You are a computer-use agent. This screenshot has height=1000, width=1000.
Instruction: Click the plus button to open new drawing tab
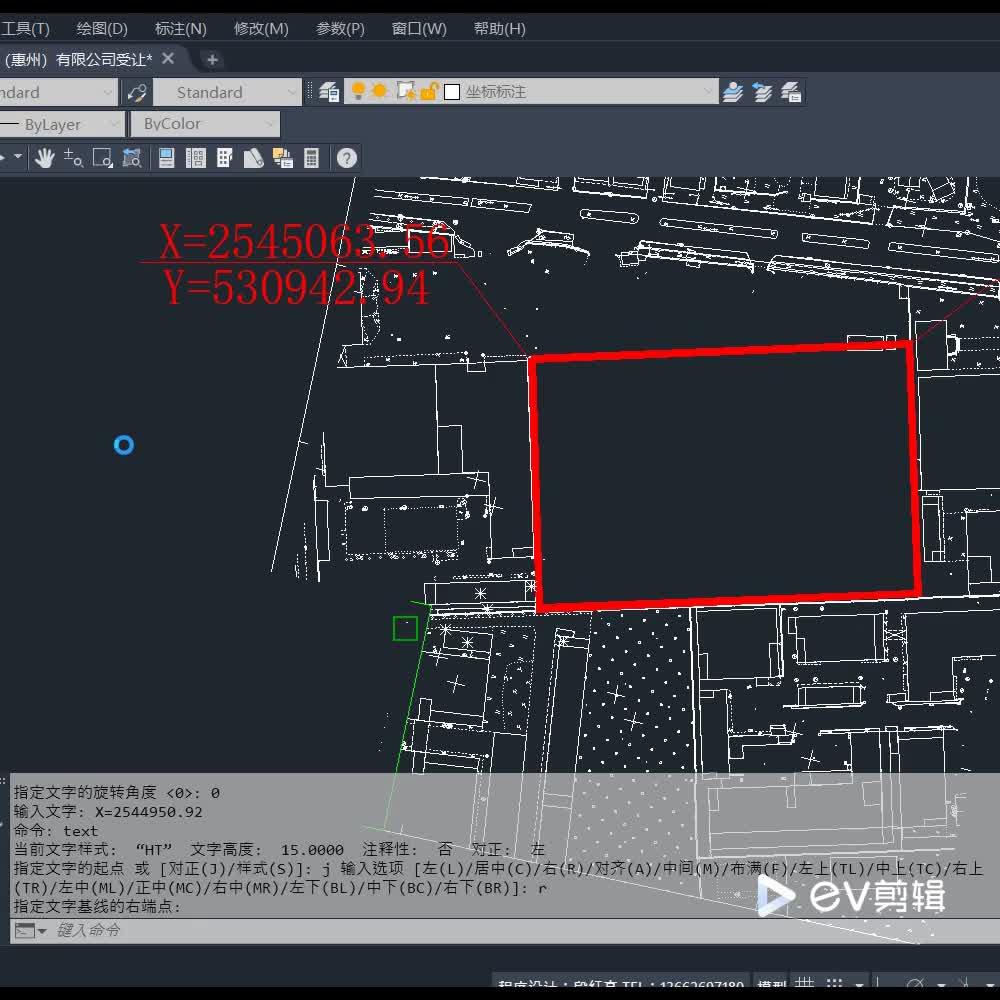tap(211, 59)
